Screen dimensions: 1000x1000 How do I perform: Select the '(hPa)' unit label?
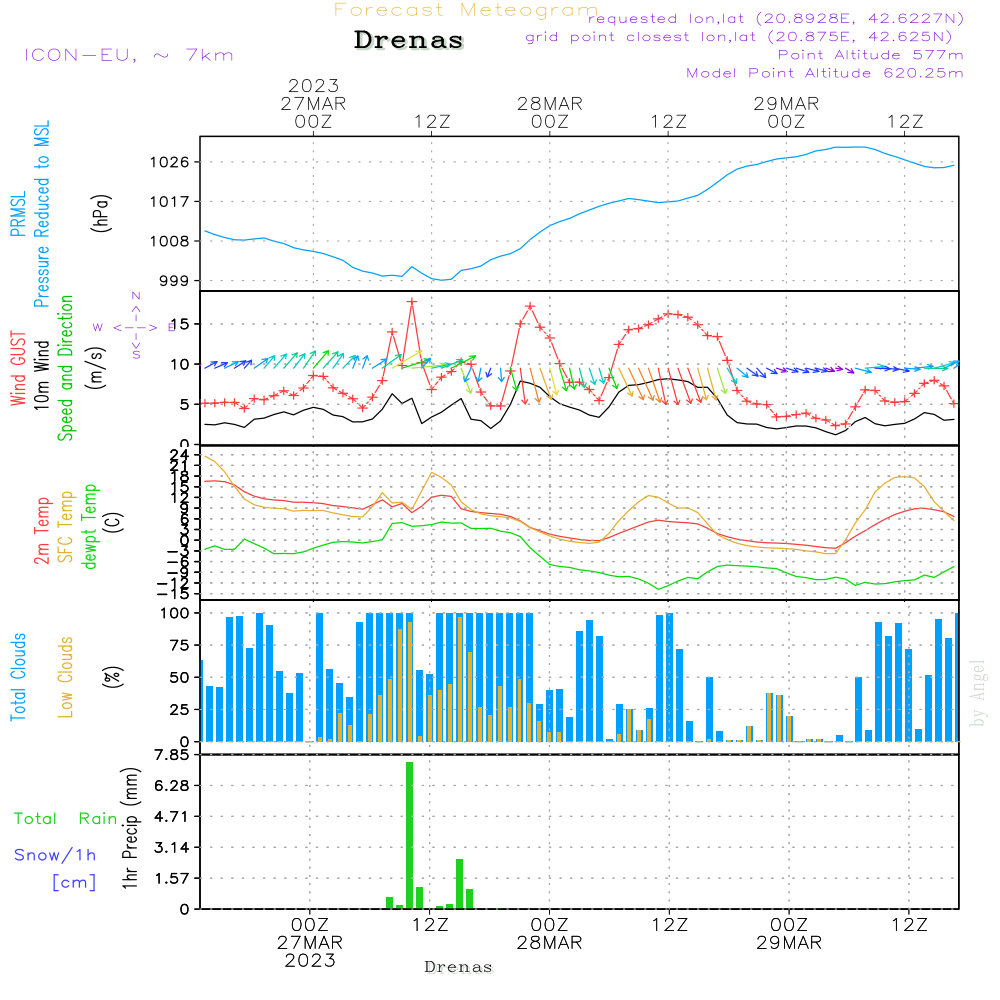click(101, 213)
